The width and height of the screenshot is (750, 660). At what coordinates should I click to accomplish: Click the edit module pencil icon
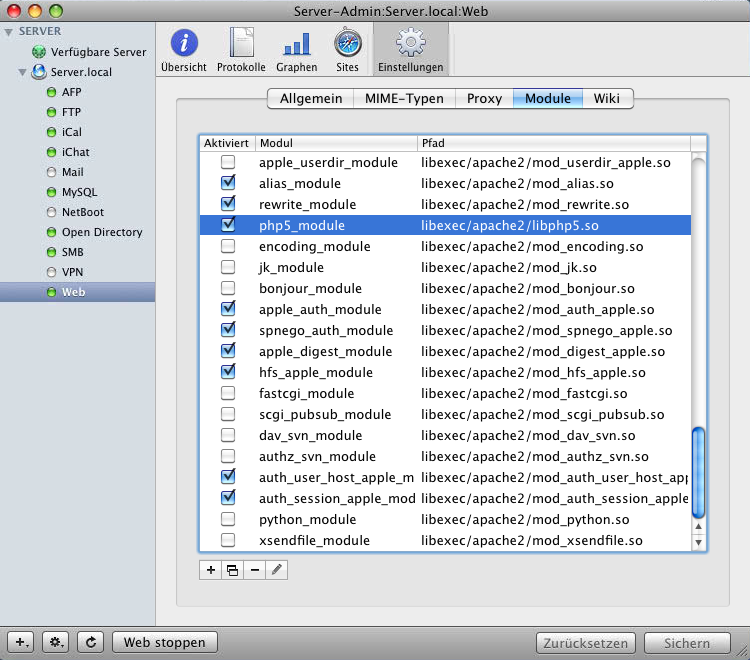click(277, 570)
